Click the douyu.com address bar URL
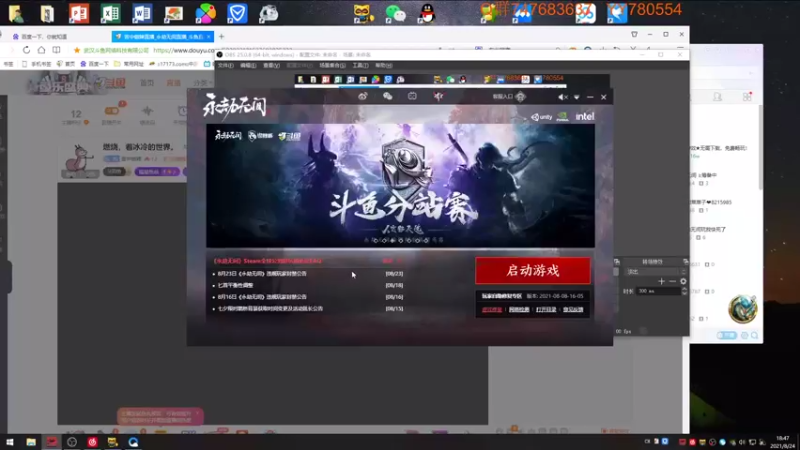This screenshot has height=450, width=800. pyautogui.click(x=184, y=51)
